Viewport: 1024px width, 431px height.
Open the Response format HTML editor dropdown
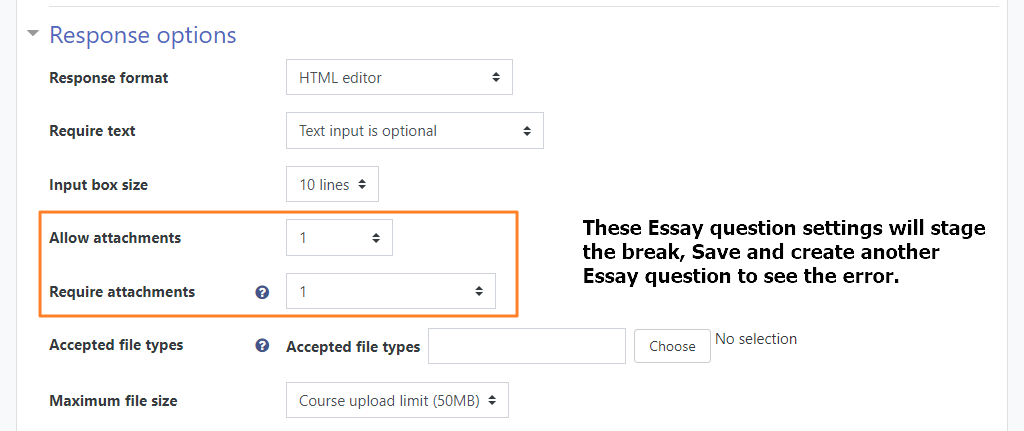399,78
